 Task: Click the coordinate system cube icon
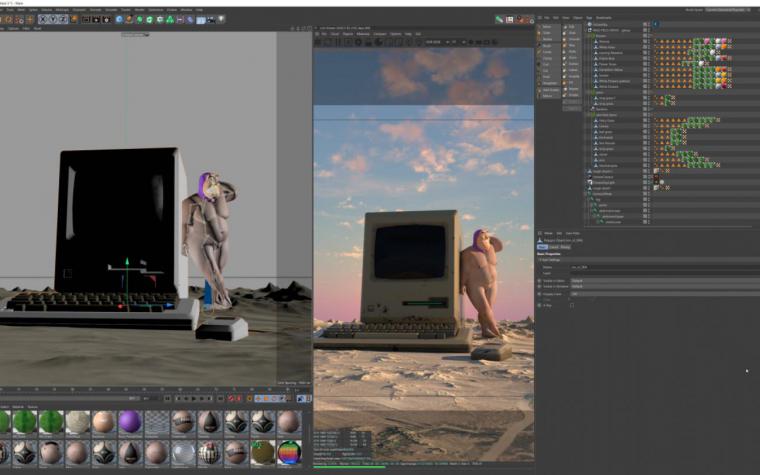(x=74, y=19)
